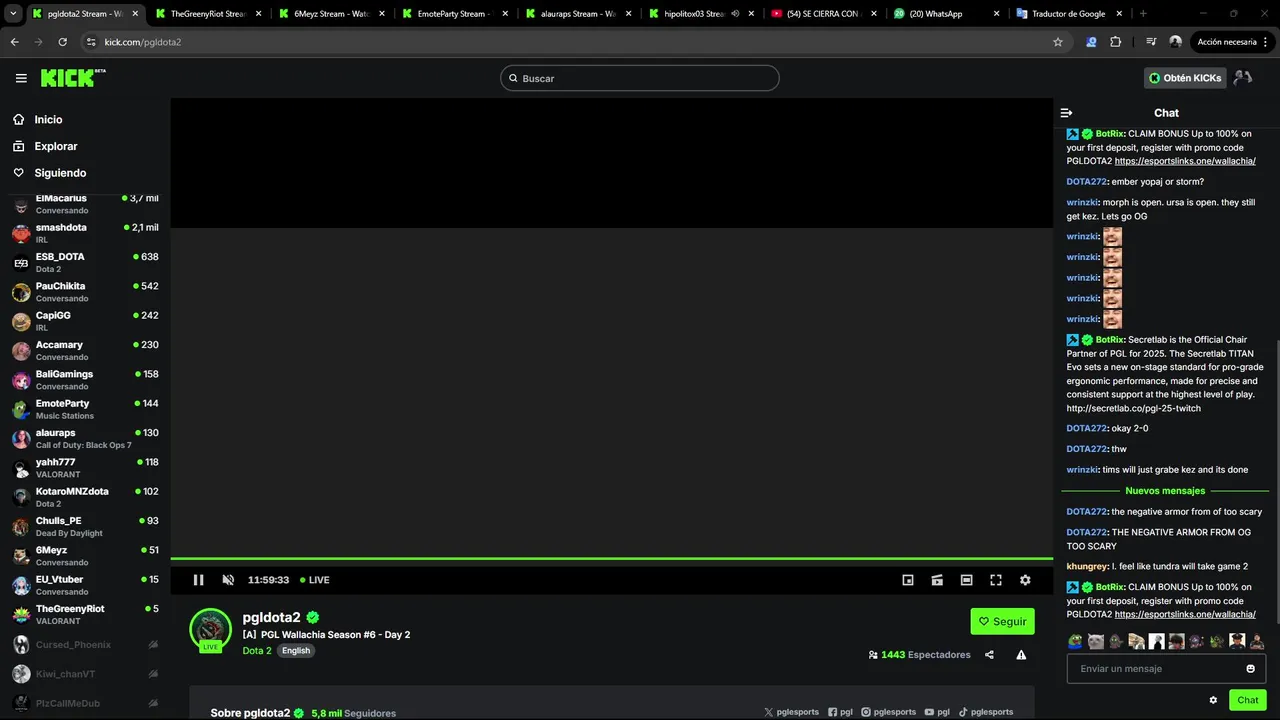
Task: Open ESB_DOTA channel in sidebar
Action: [x=85, y=263]
